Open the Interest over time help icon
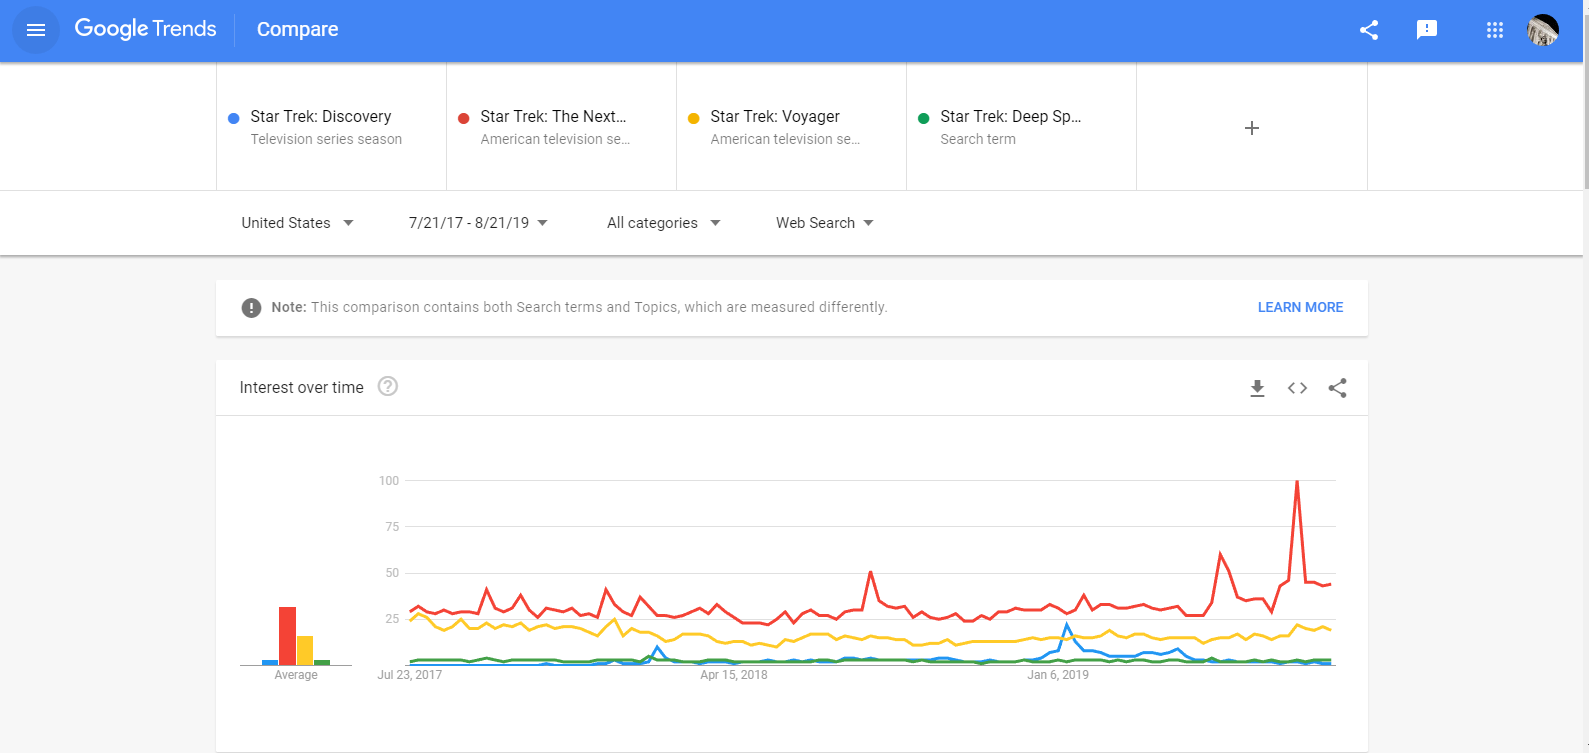 (388, 387)
